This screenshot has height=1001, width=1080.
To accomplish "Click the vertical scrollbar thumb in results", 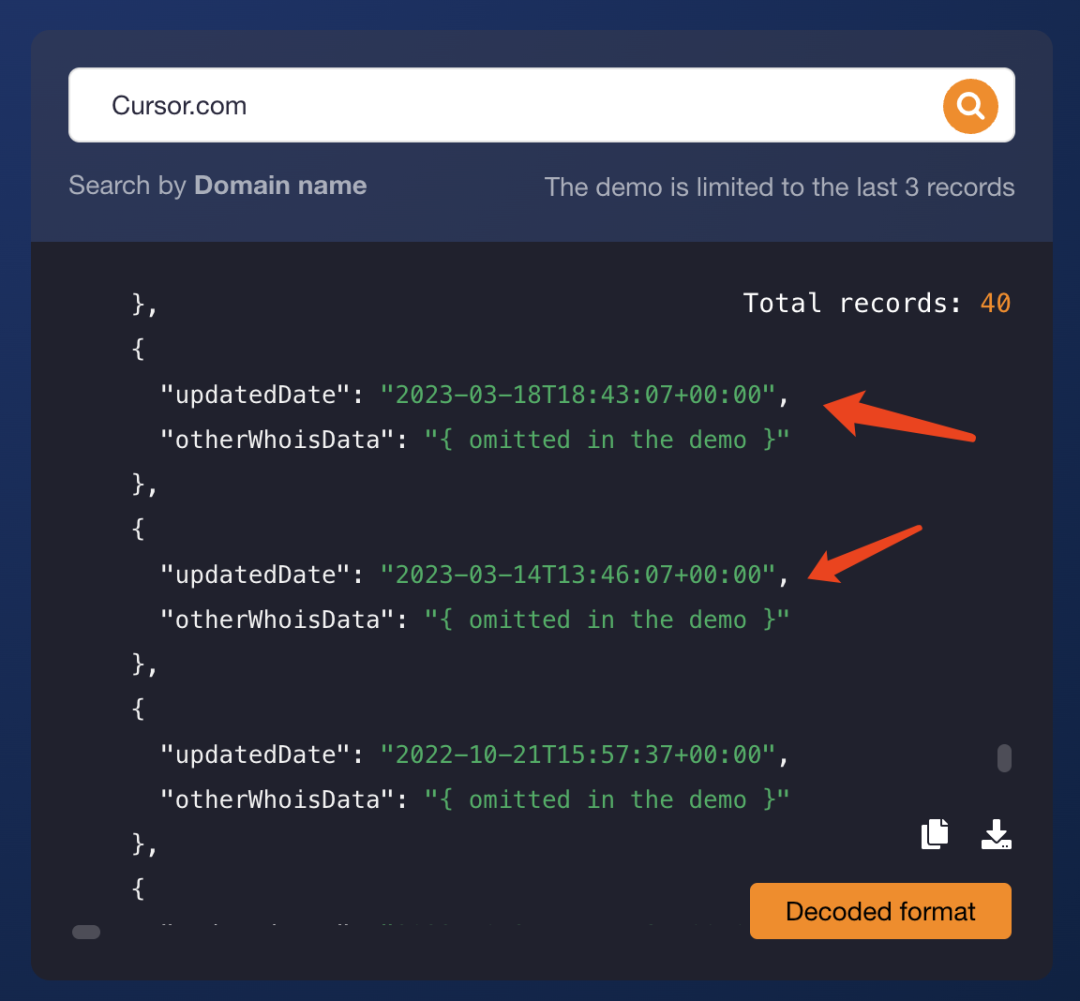I will (x=1004, y=758).
